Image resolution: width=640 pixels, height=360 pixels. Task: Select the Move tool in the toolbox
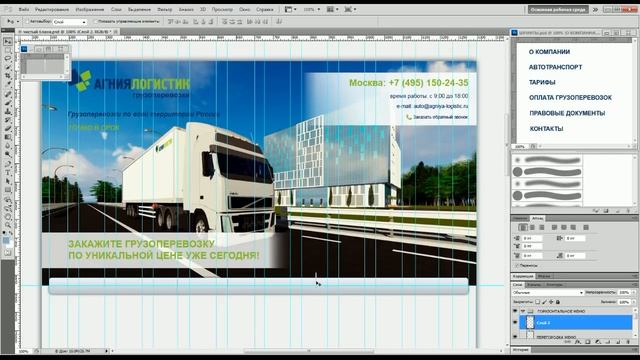tap(8, 41)
